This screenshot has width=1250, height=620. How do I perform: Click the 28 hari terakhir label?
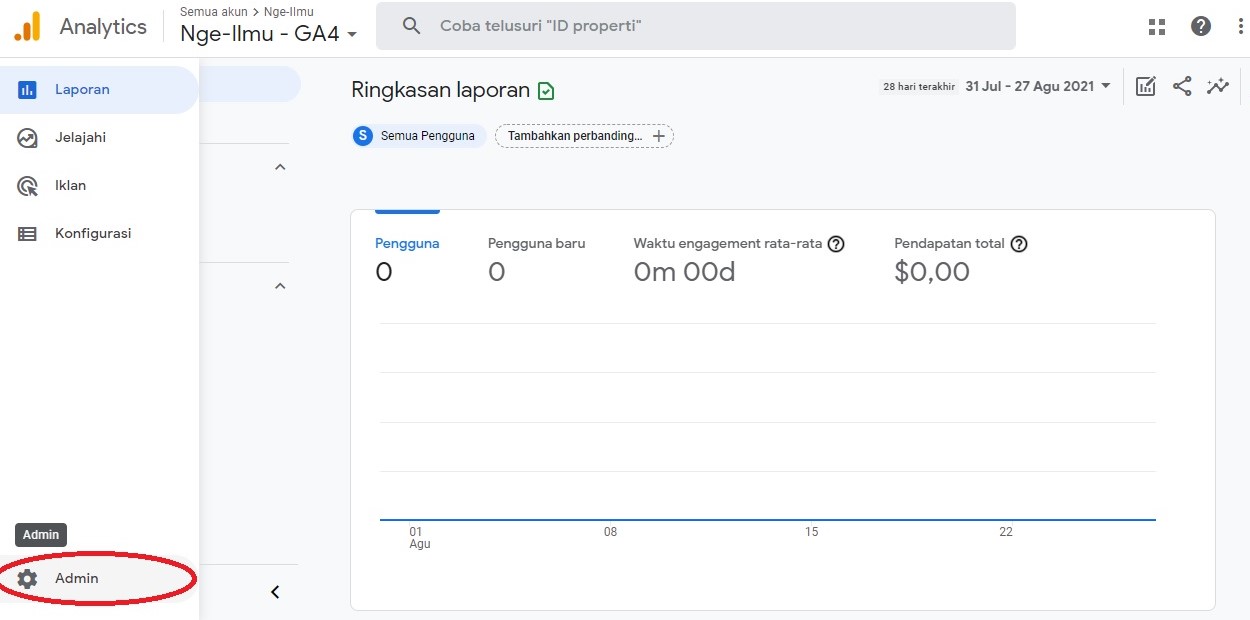click(x=920, y=87)
